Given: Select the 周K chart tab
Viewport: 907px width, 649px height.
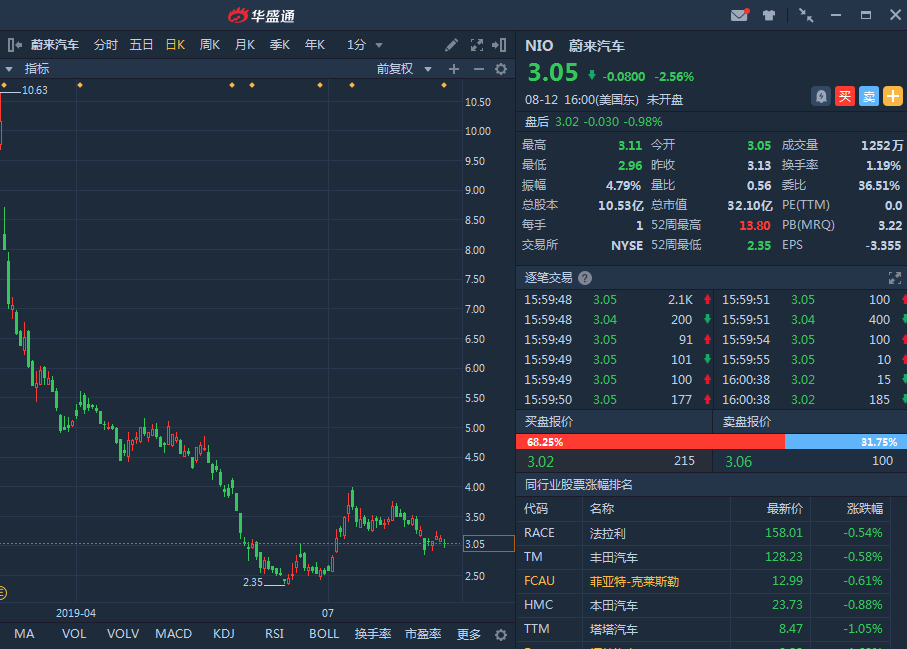Looking at the screenshot, I should 209,45.
